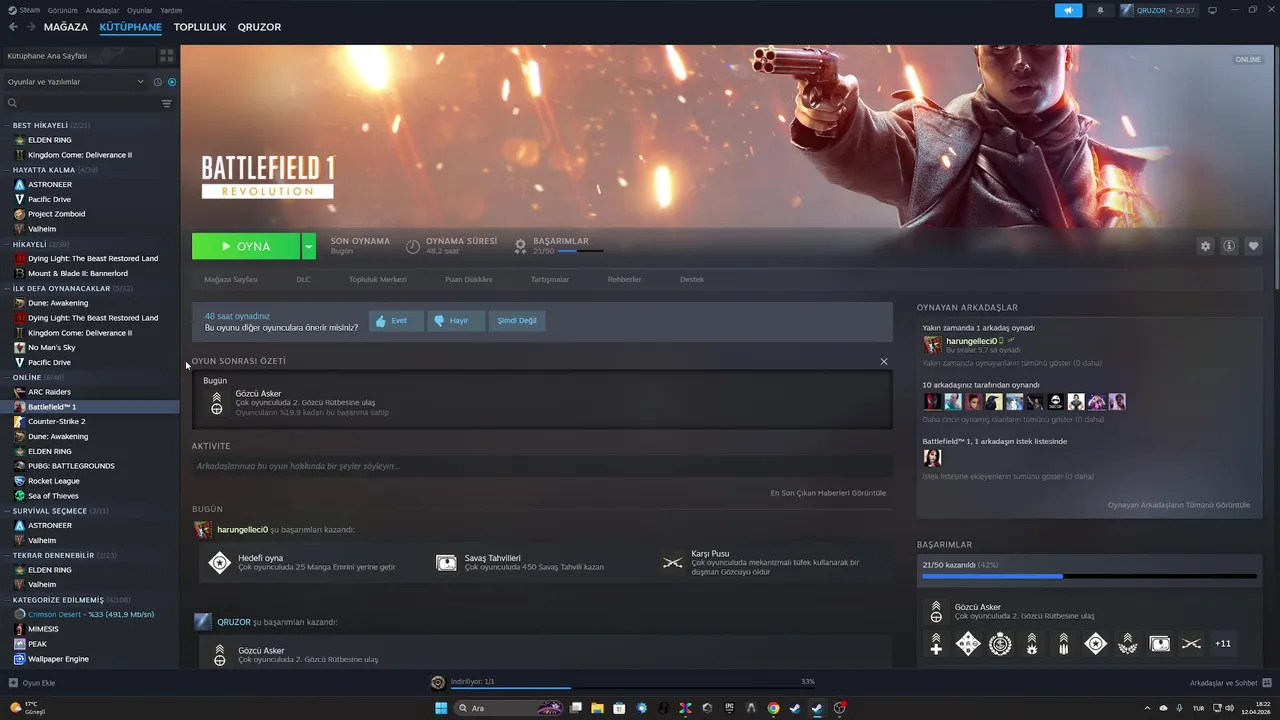This screenshot has height=720, width=1280.
Task: Open the DLC tab
Action: click(x=303, y=279)
